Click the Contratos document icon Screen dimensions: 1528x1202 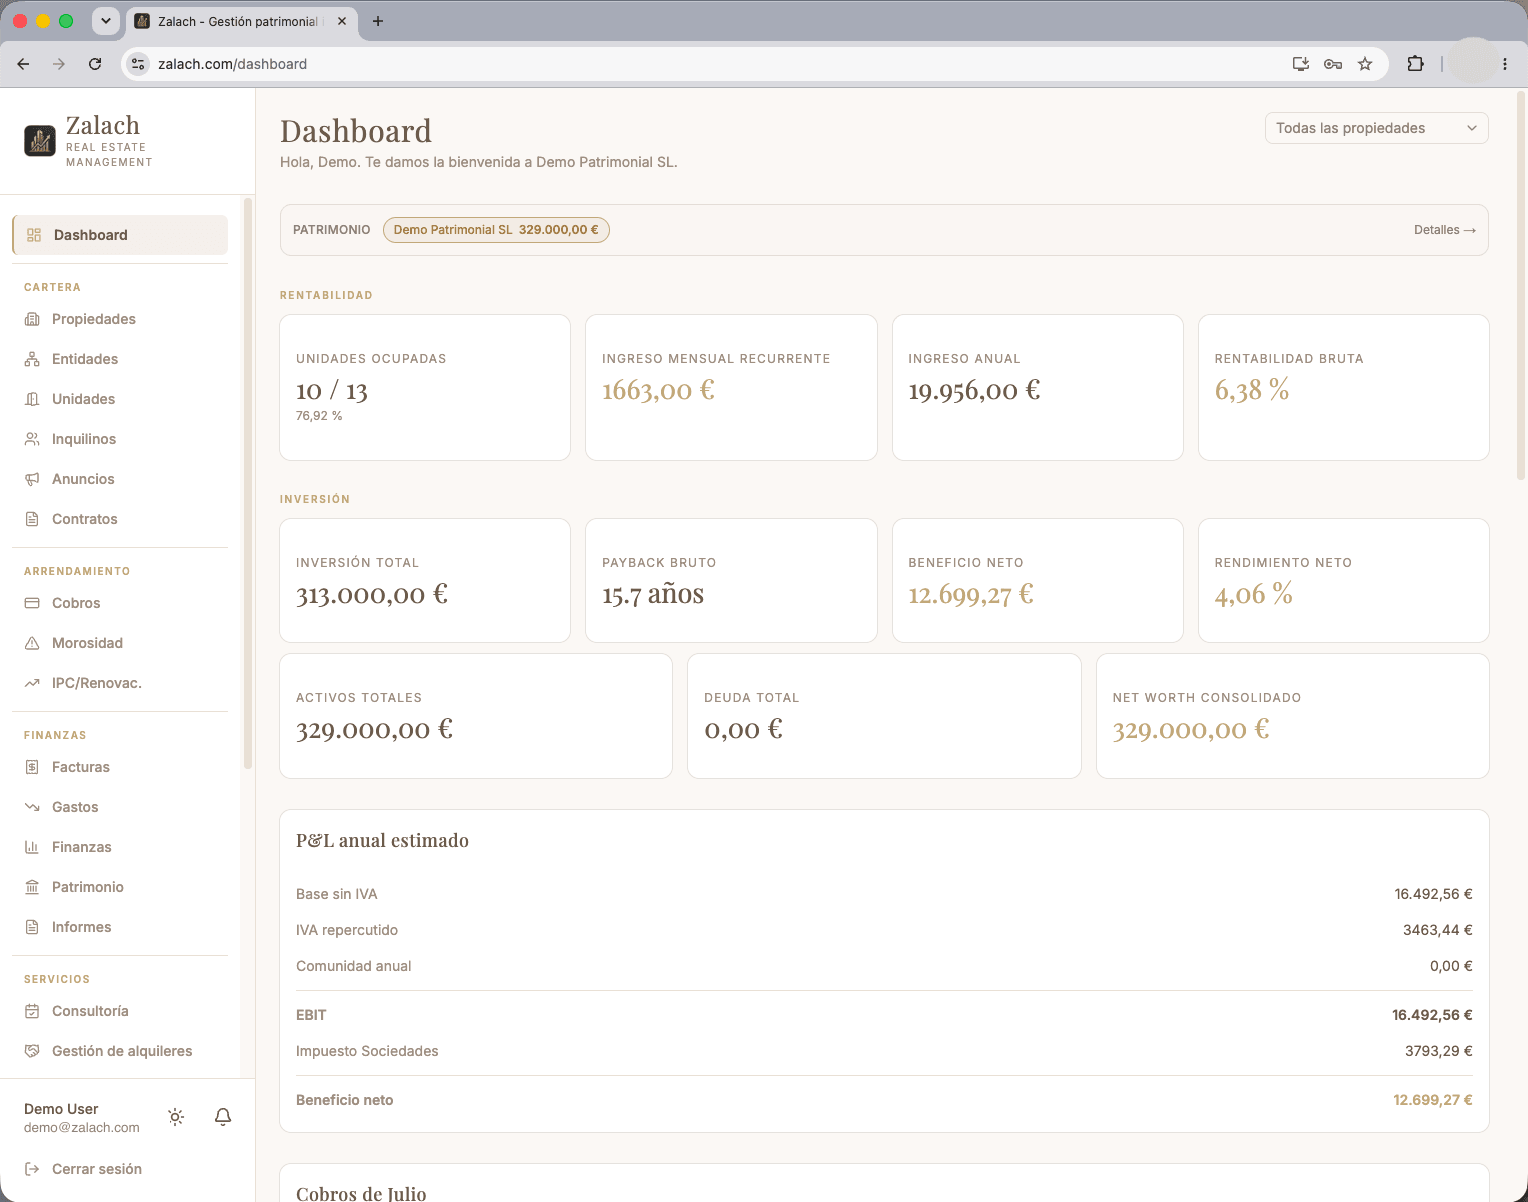tap(32, 519)
